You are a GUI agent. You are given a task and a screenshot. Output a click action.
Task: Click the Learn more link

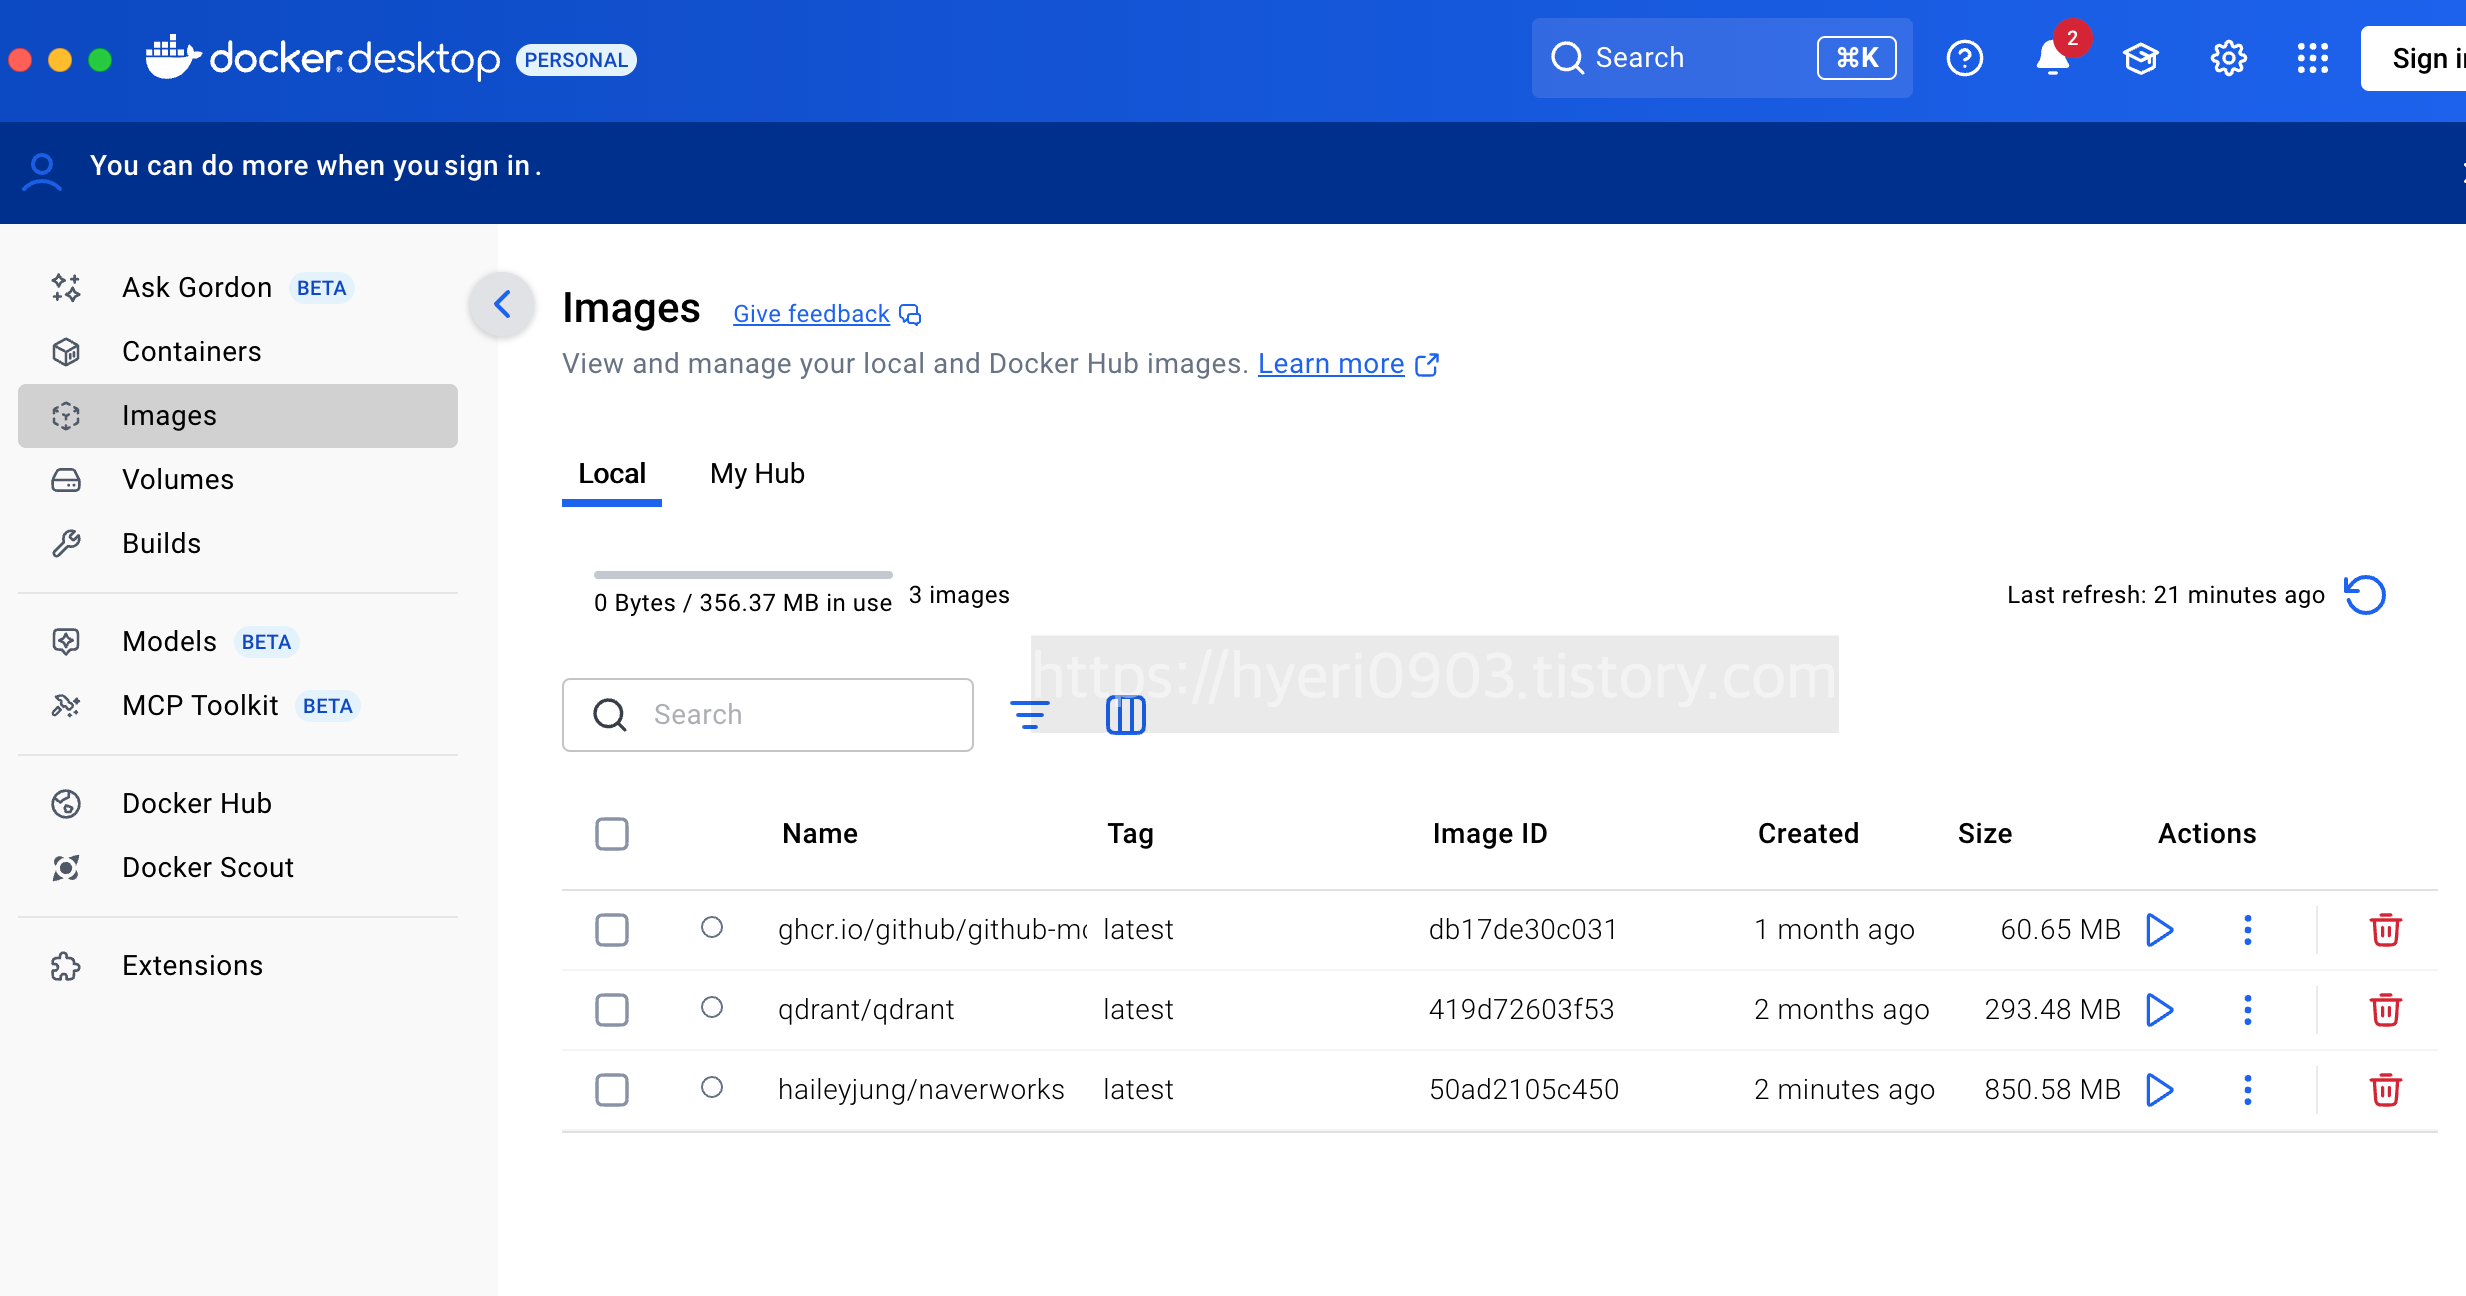[1331, 364]
